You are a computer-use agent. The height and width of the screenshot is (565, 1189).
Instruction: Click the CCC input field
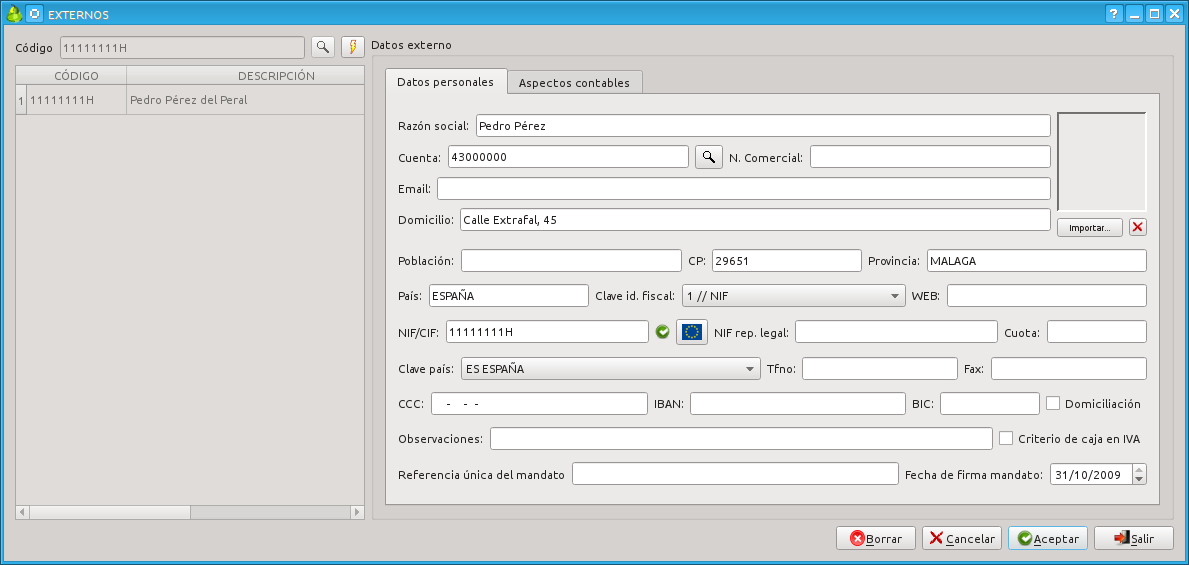(x=538, y=403)
